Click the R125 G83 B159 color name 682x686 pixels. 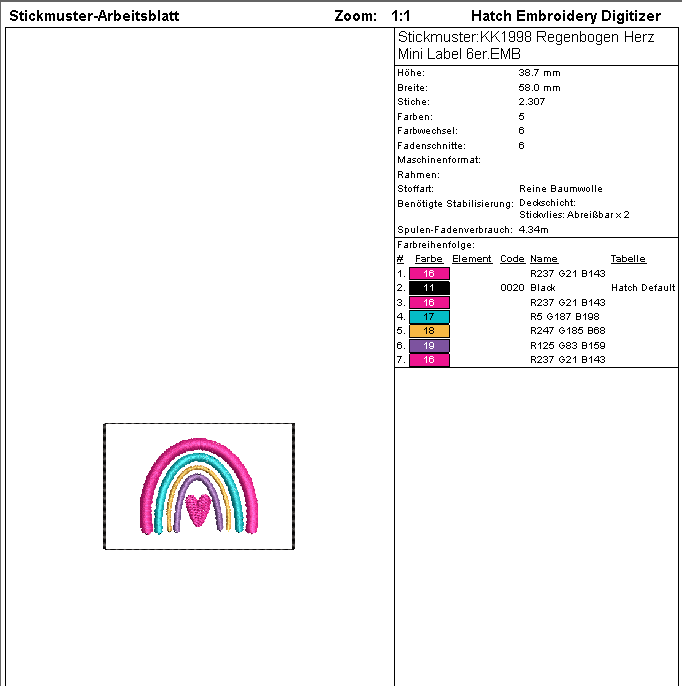coord(568,345)
